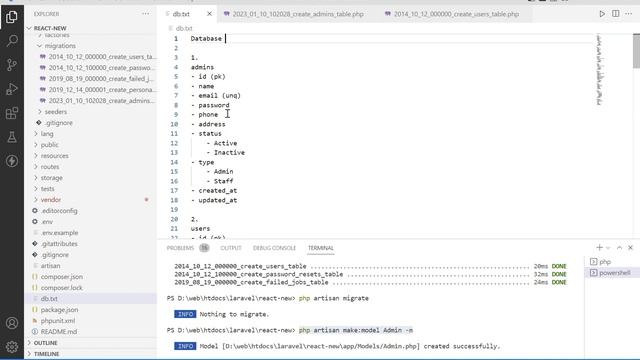
Task: Open the Manage gear icon
Action: [x=12, y=347]
